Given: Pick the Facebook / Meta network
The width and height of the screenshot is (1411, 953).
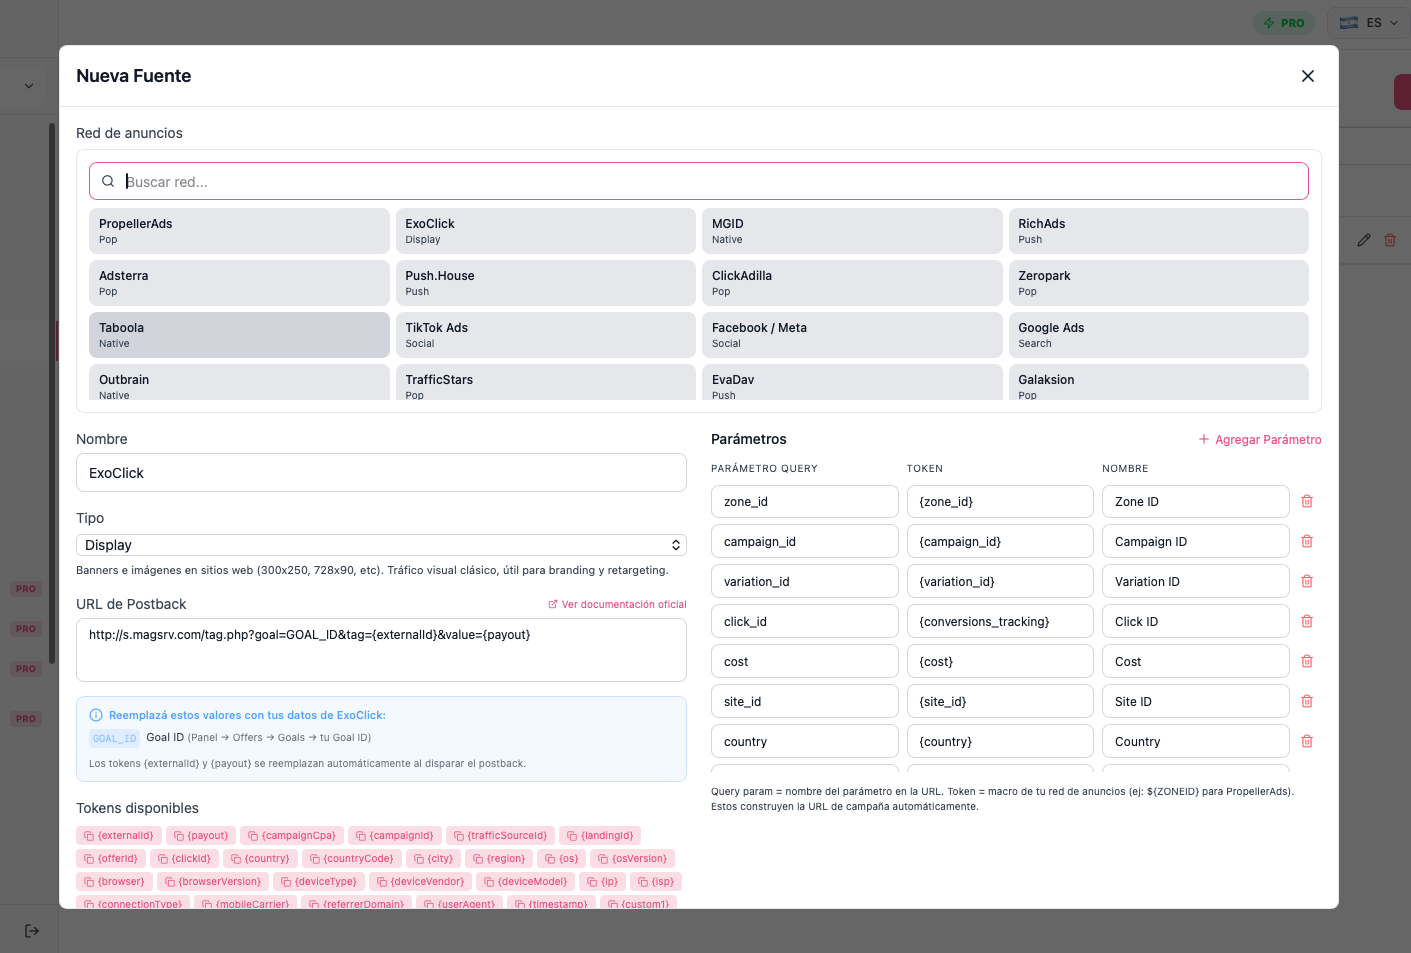Looking at the screenshot, I should tap(852, 335).
